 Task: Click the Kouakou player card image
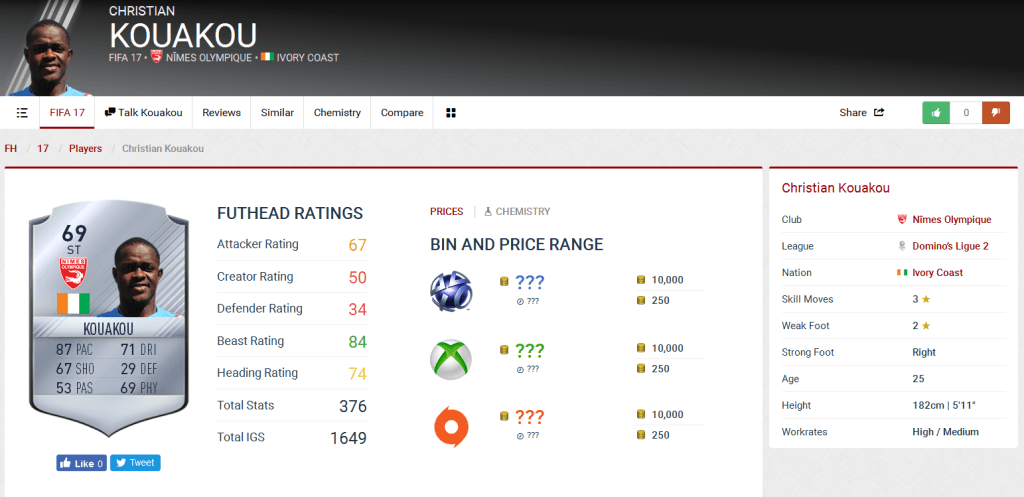click(109, 315)
